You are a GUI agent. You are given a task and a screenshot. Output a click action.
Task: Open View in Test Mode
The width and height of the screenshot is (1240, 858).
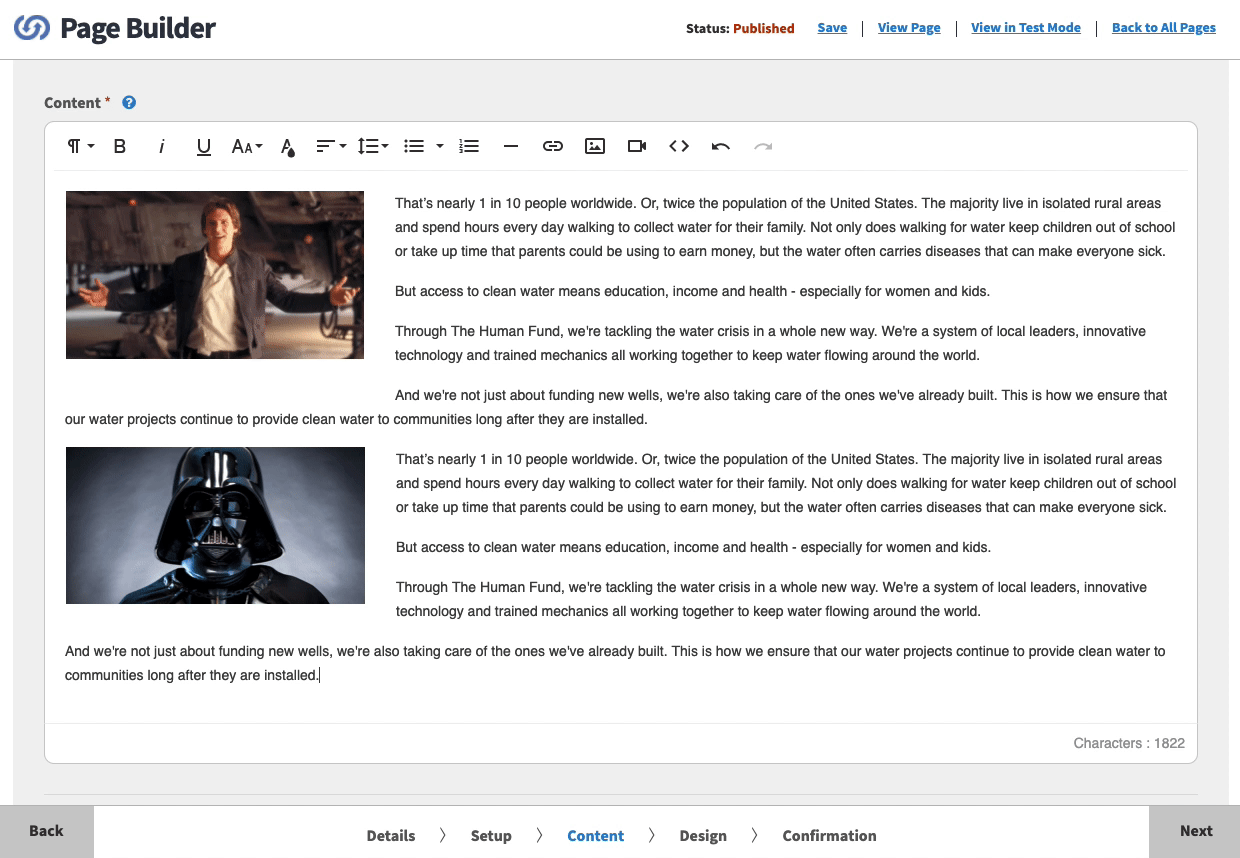point(1026,28)
